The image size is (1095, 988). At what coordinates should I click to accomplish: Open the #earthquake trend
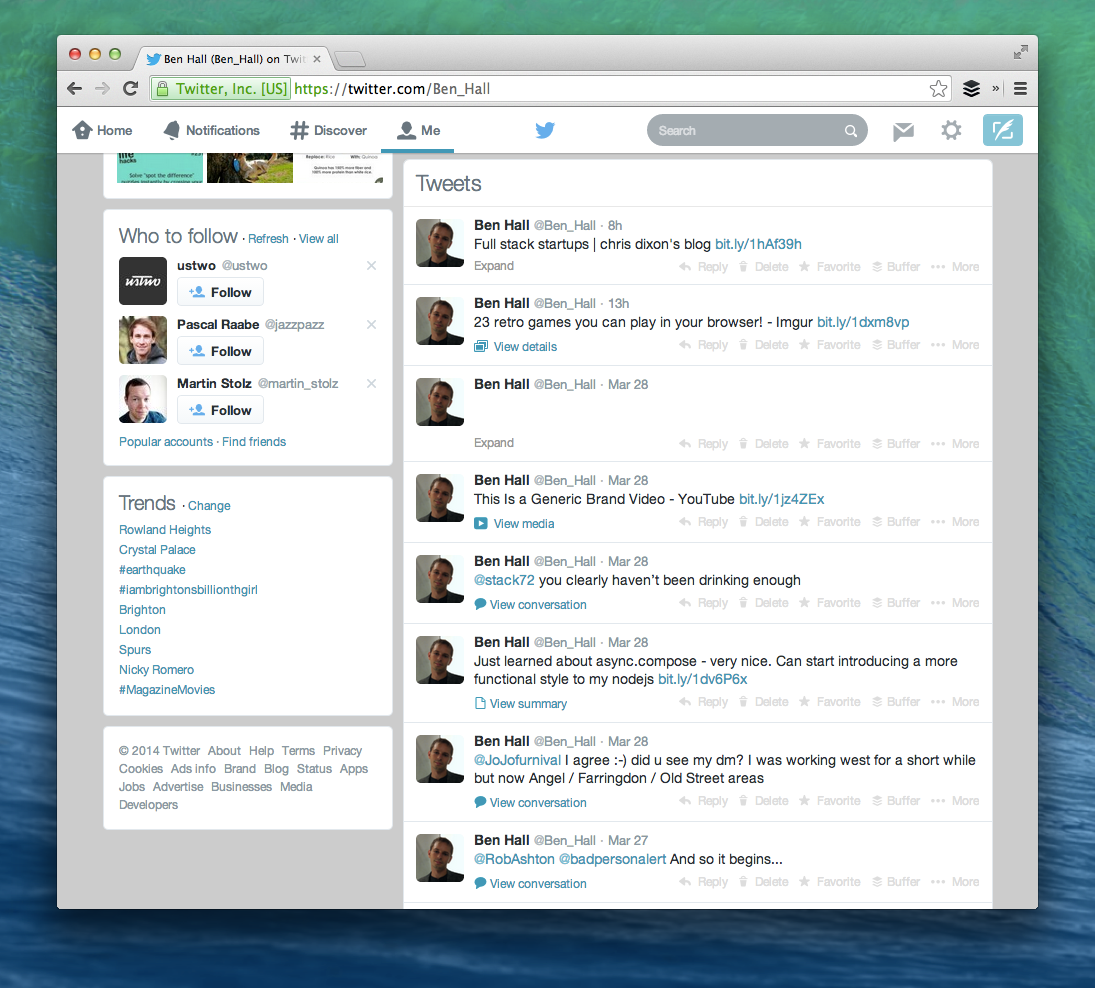[152, 570]
